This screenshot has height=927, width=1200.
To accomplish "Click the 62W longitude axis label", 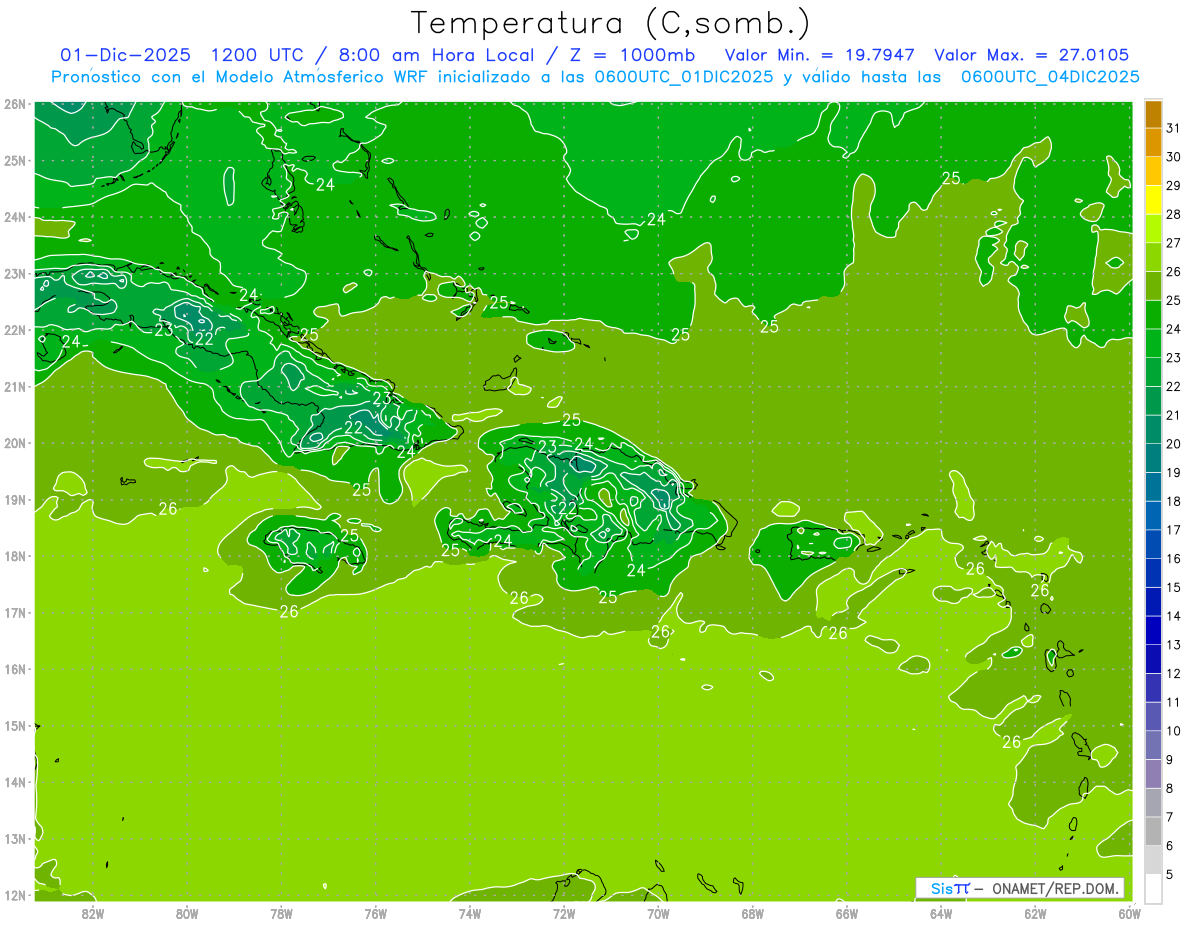I will [1035, 912].
